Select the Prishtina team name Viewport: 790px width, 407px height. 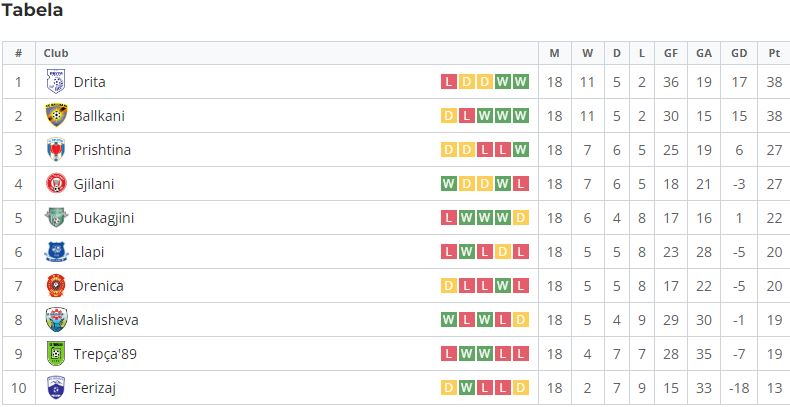click(102, 150)
